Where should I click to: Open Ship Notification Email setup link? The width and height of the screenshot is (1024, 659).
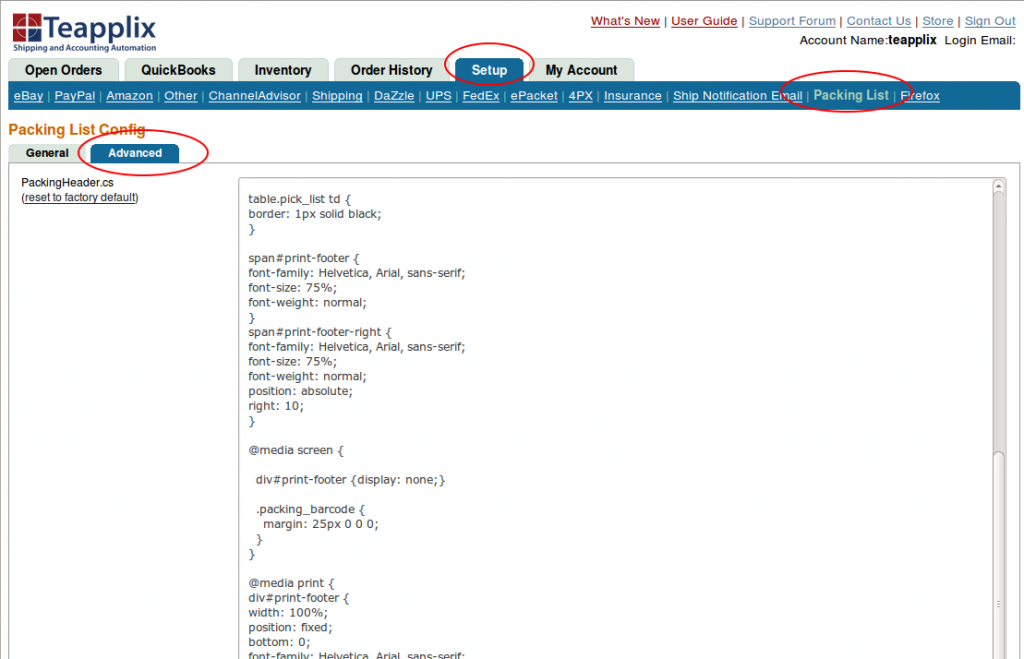(737, 96)
